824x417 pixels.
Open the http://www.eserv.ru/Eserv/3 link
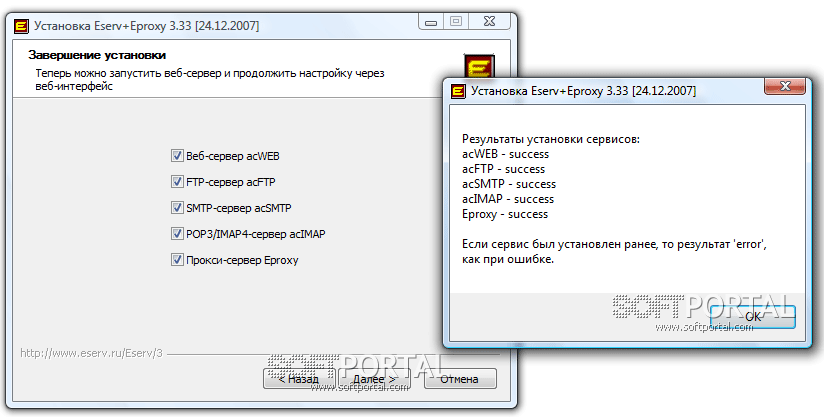(x=91, y=353)
